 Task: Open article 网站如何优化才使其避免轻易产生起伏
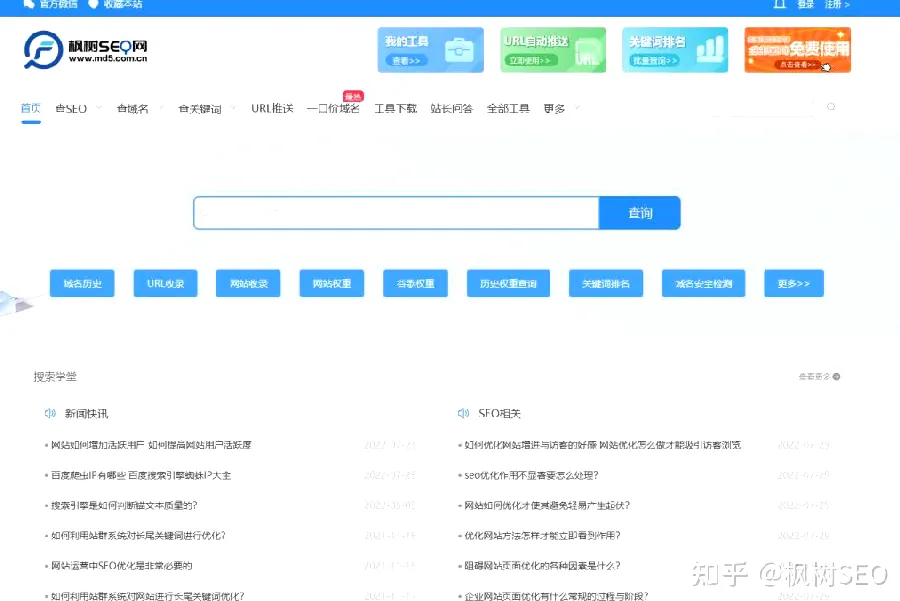pyautogui.click(x=547, y=505)
